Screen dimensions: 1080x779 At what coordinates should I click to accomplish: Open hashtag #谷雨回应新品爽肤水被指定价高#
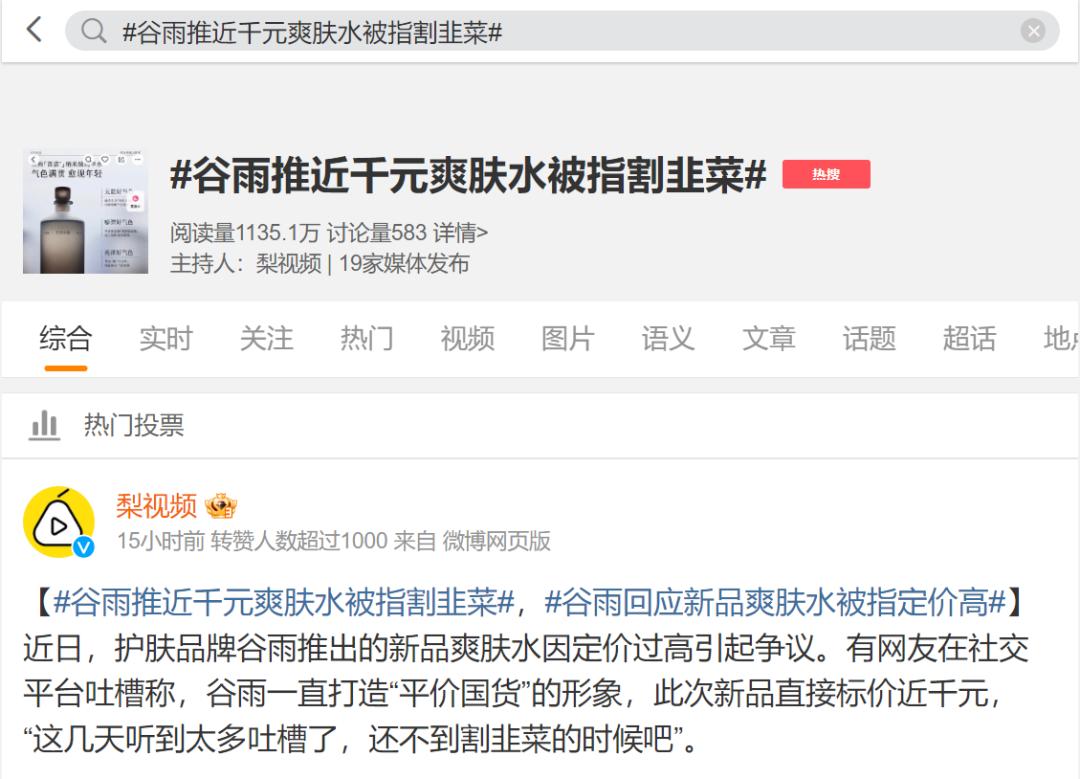[x=776, y=603]
